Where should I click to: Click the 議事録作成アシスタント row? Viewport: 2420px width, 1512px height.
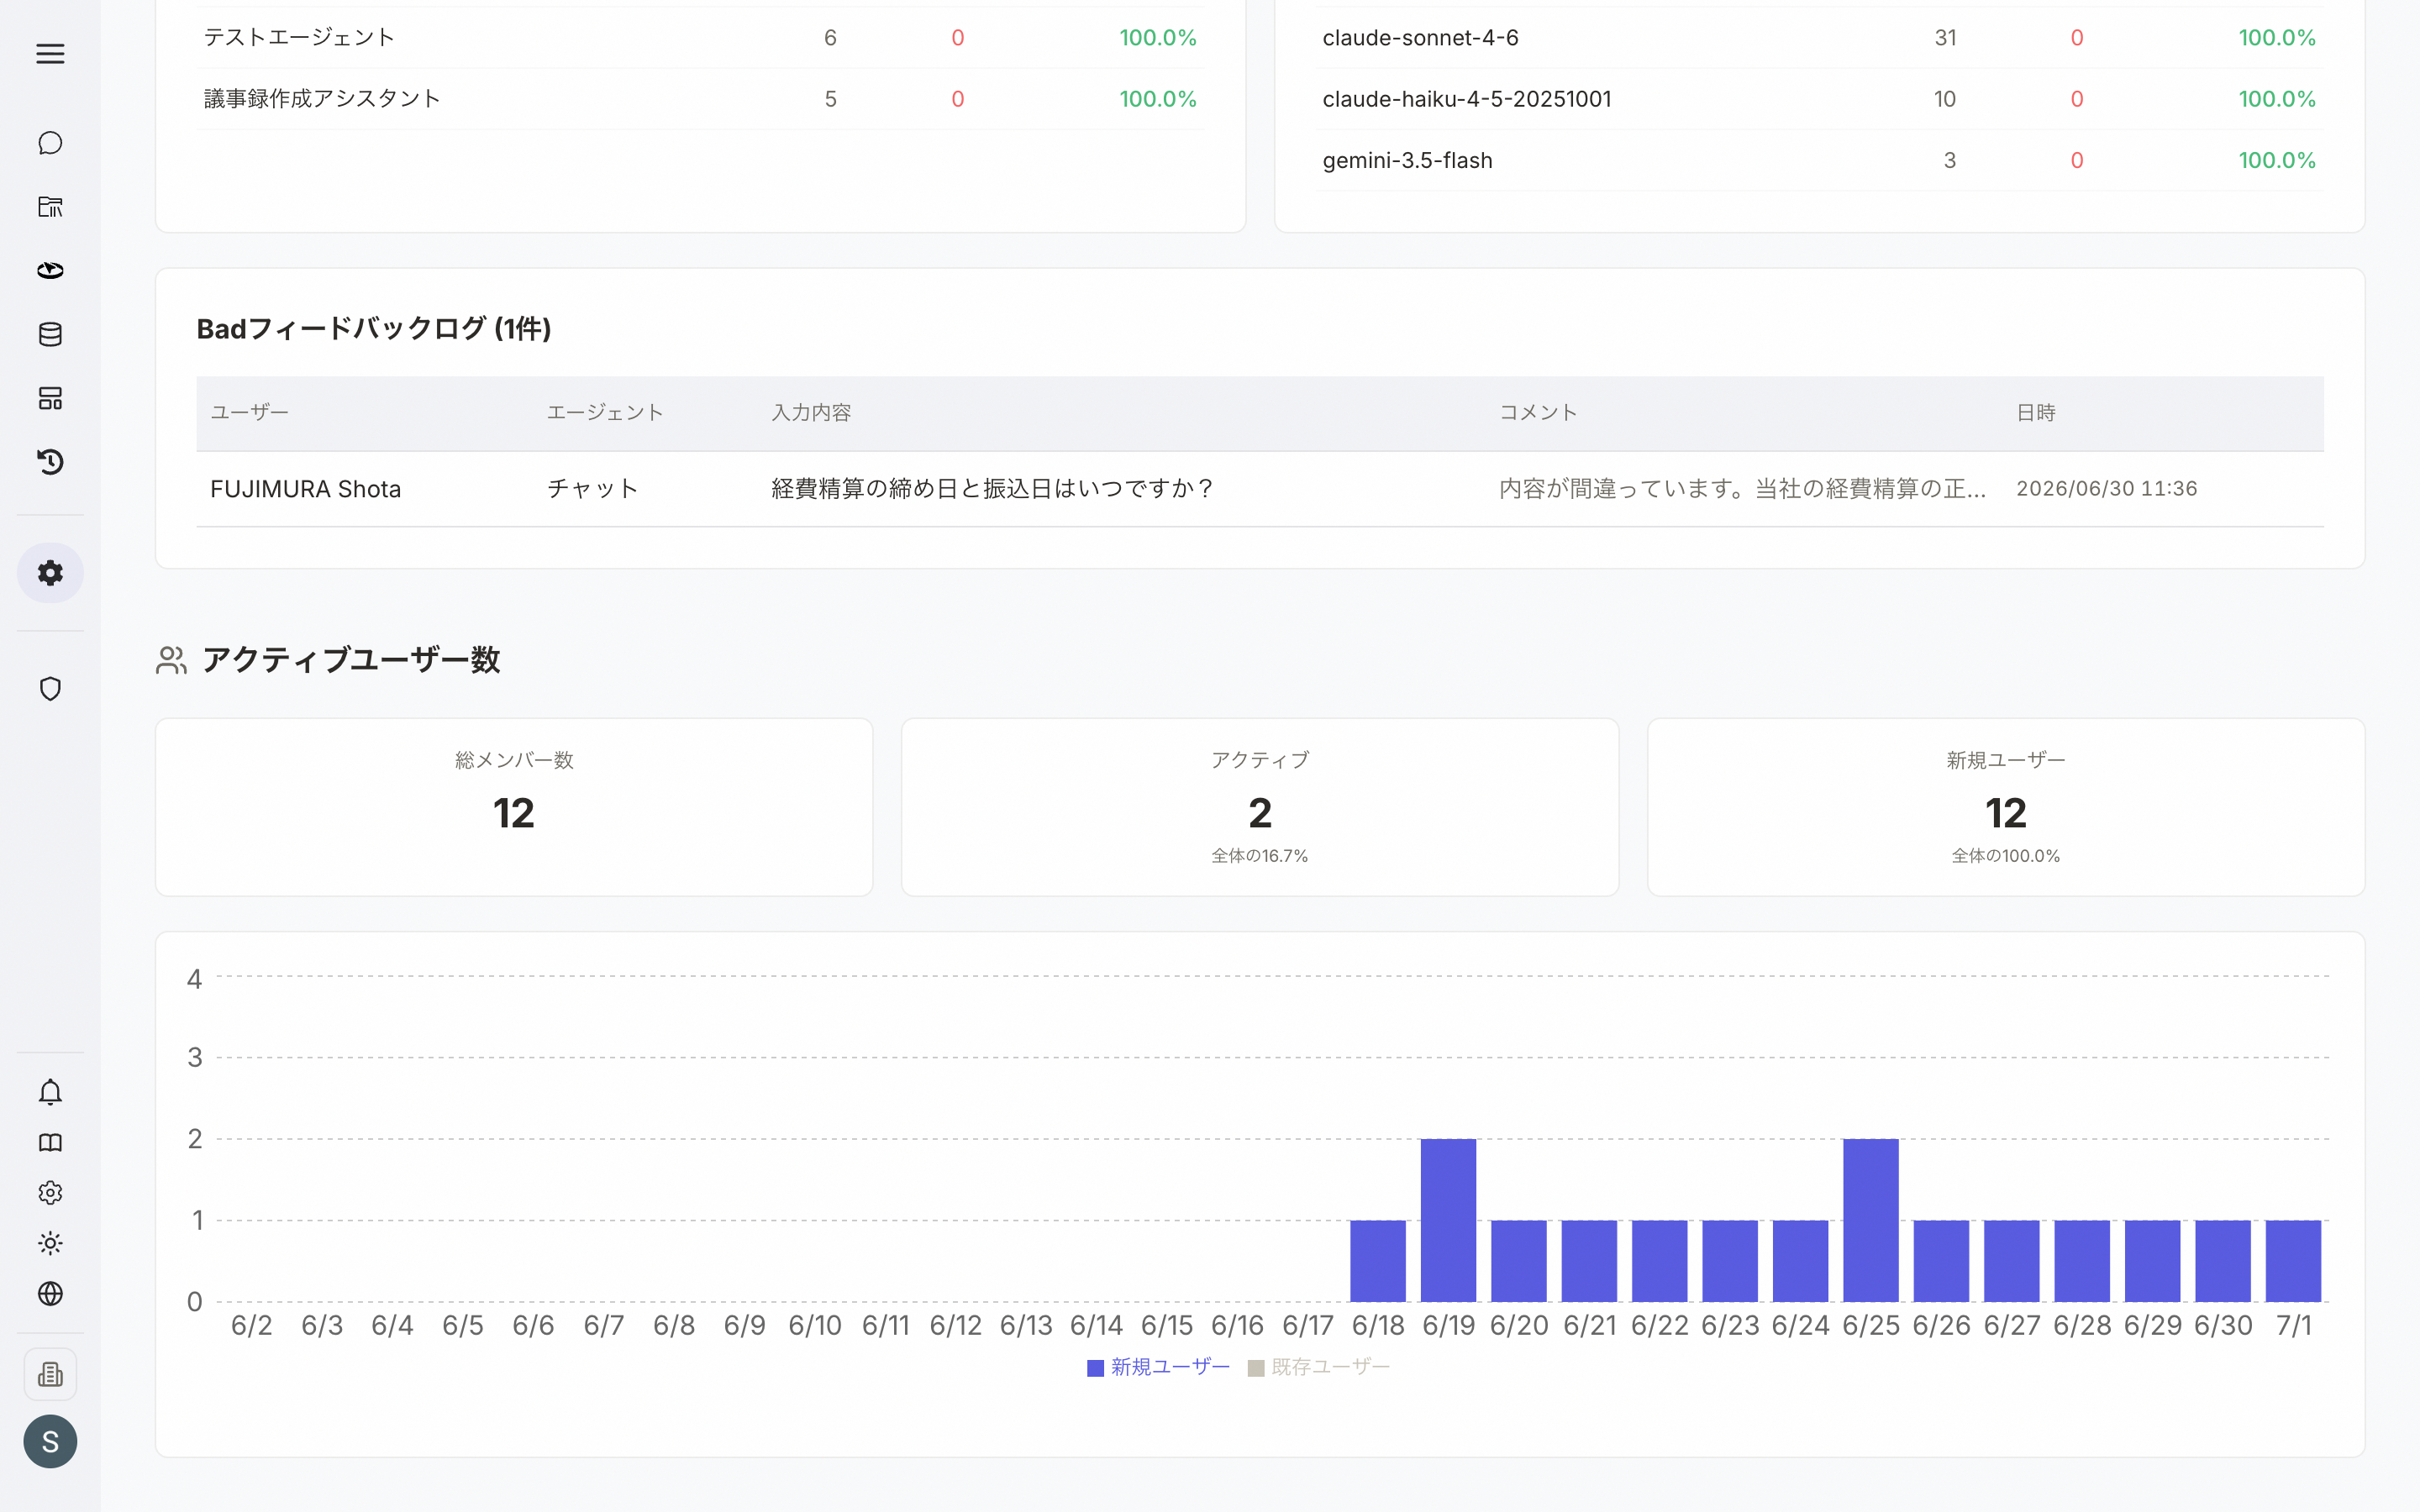point(700,99)
